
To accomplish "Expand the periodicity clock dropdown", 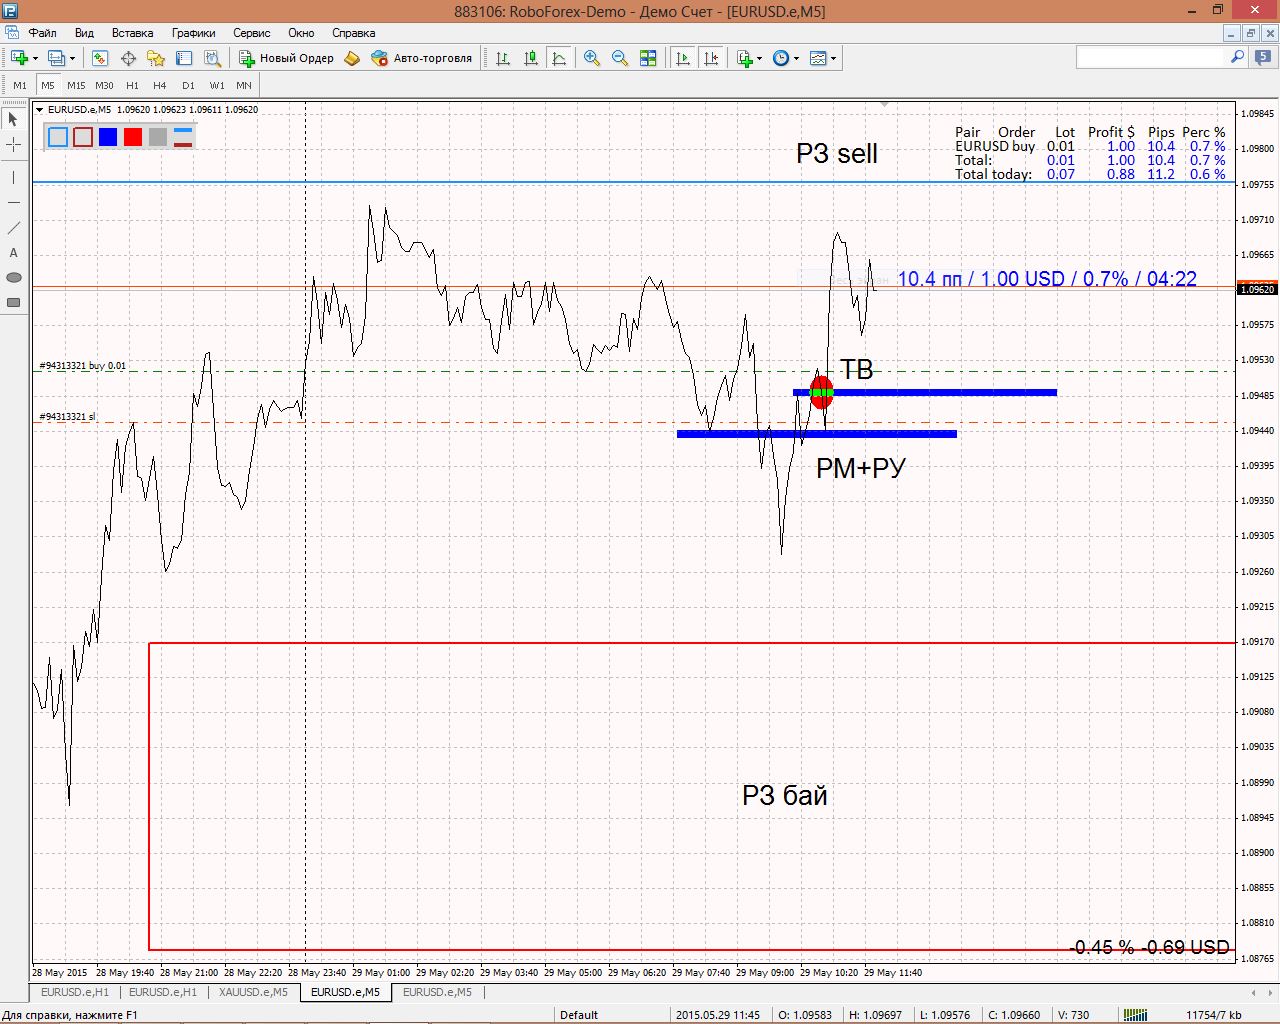I will coord(796,58).
